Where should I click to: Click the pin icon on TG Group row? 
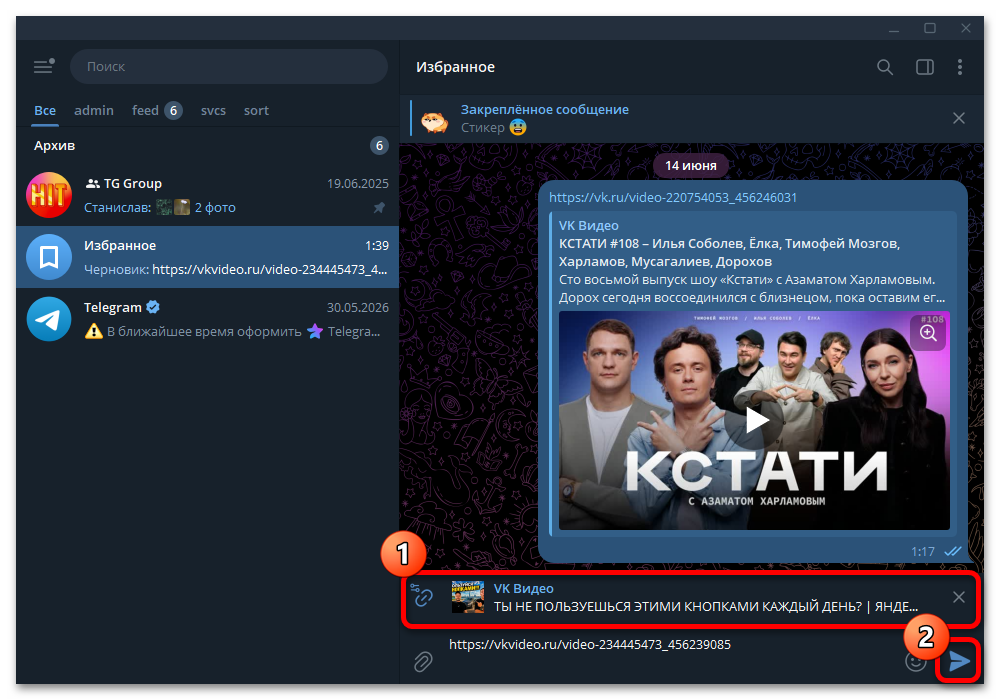tap(379, 208)
